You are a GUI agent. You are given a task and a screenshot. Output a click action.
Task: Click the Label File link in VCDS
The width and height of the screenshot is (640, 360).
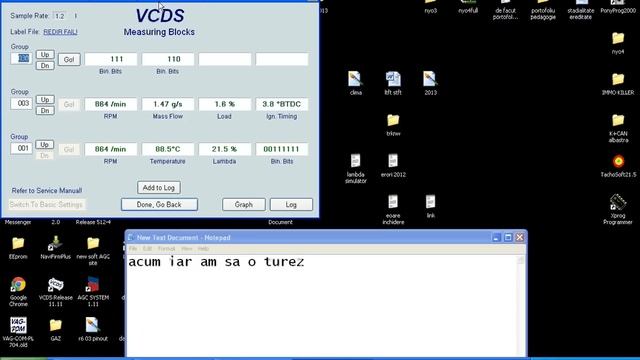pos(60,32)
